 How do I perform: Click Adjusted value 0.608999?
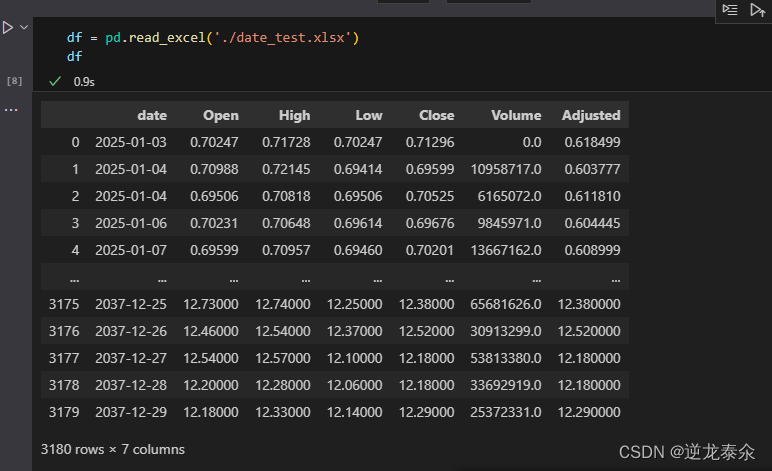pos(592,250)
